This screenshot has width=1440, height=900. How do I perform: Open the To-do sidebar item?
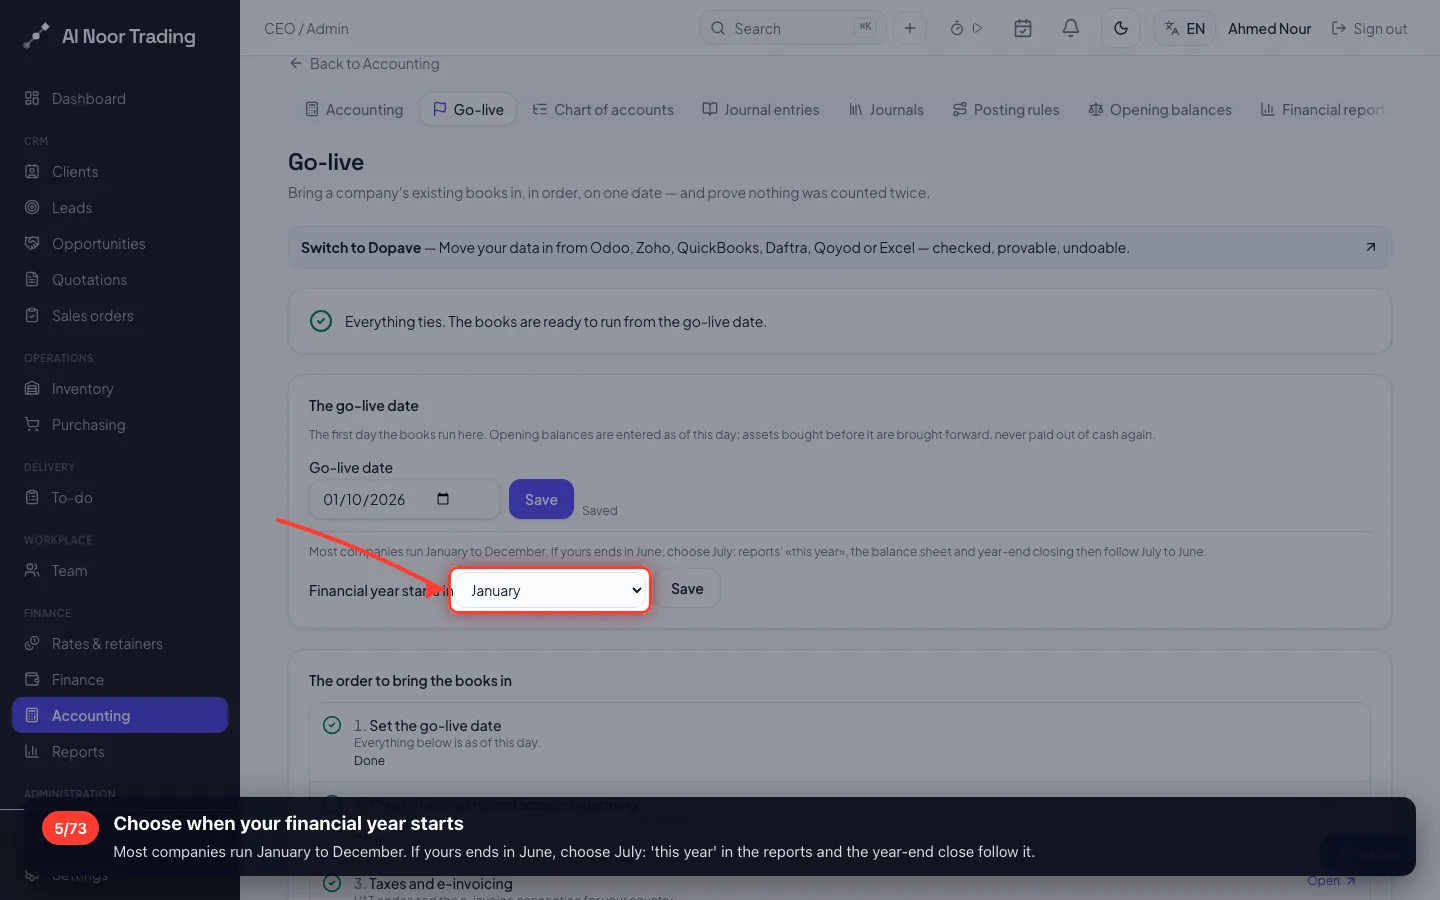[120, 497]
